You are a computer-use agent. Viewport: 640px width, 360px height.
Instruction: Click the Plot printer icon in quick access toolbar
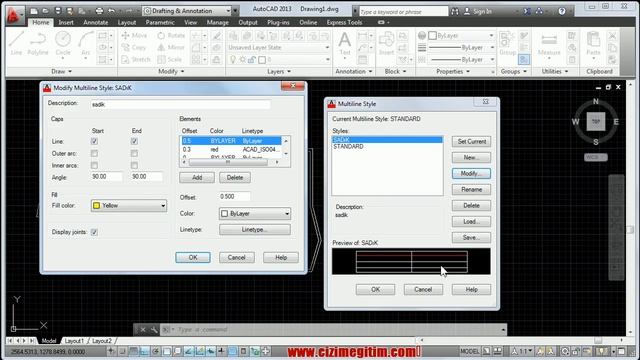pos(99,11)
